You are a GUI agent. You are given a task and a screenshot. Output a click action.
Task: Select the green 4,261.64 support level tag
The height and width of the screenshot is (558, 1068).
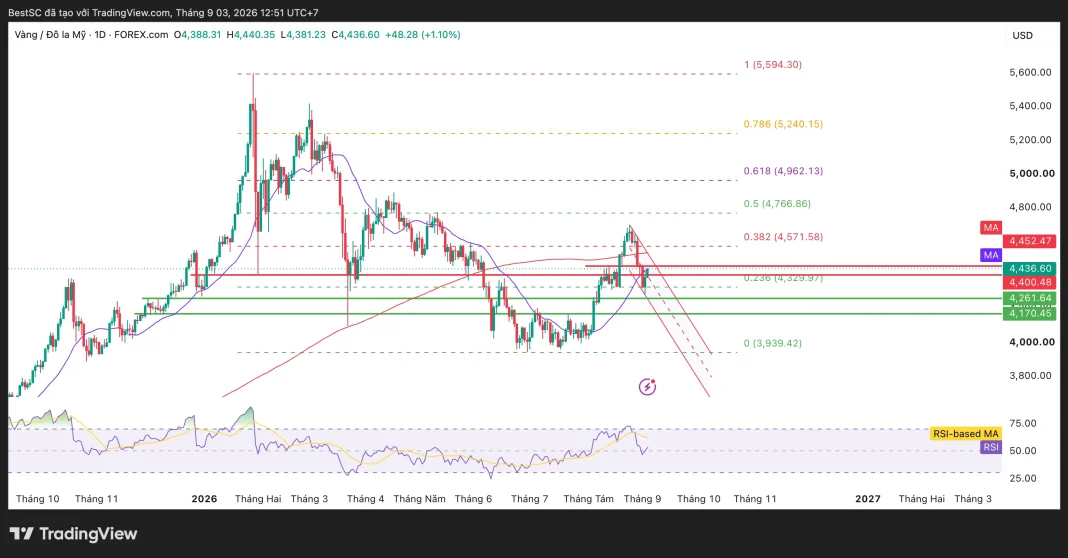click(x=1031, y=298)
